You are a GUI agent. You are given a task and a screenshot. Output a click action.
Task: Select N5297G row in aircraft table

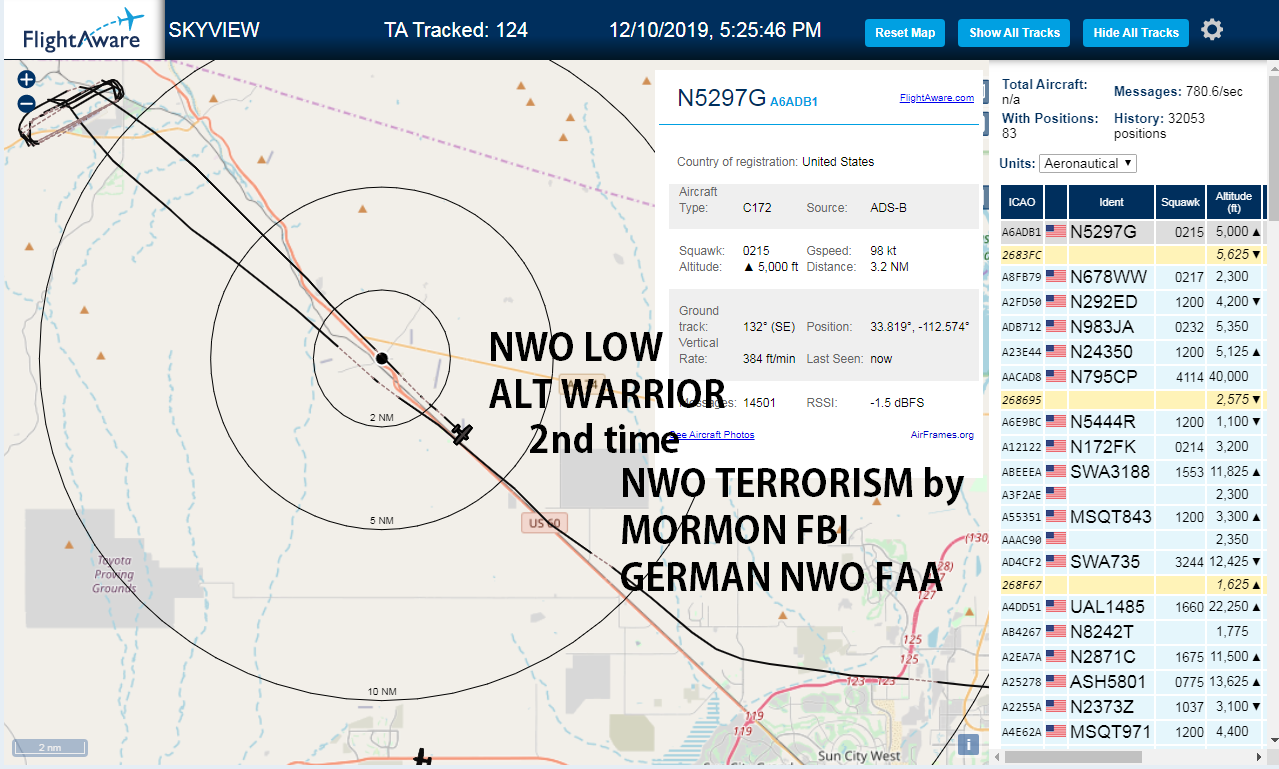[x=1132, y=232]
